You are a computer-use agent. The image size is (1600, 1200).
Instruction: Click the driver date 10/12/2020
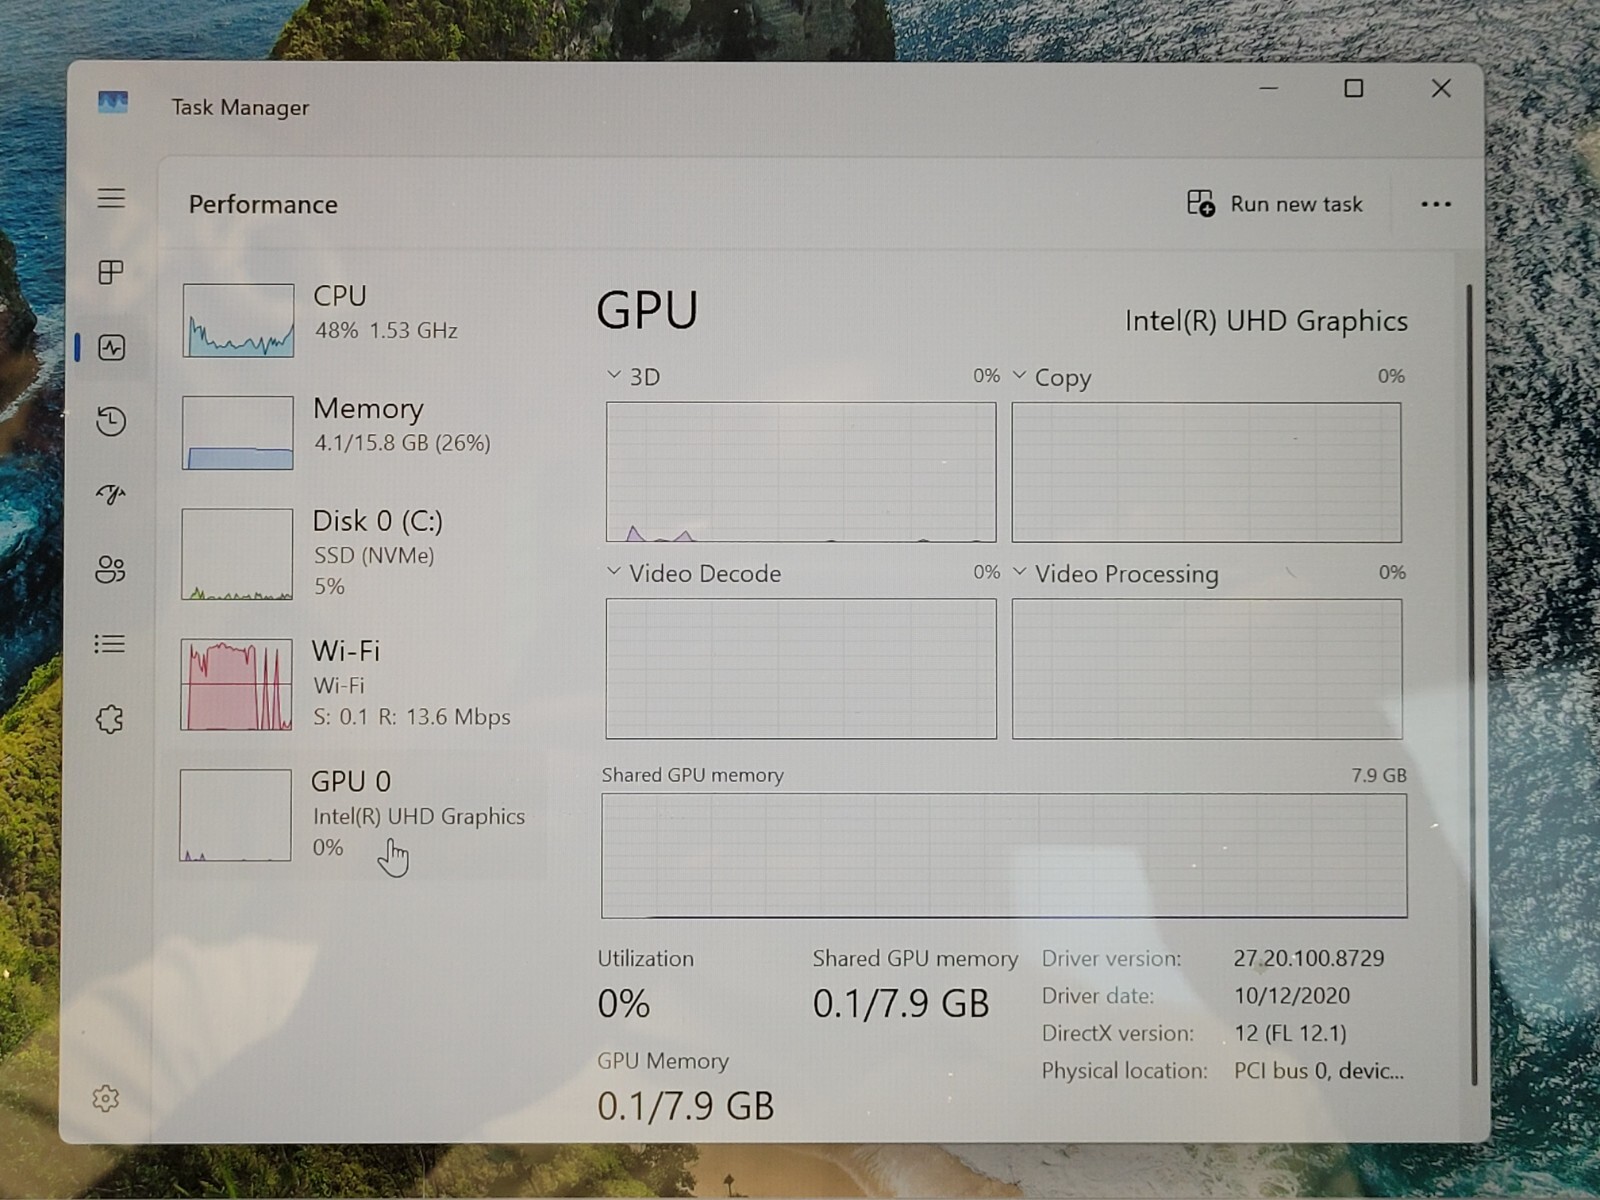click(1292, 996)
